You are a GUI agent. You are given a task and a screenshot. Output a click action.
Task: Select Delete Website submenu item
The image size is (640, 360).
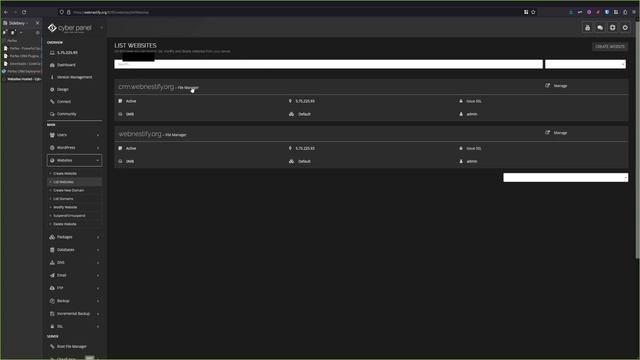tap(64, 224)
